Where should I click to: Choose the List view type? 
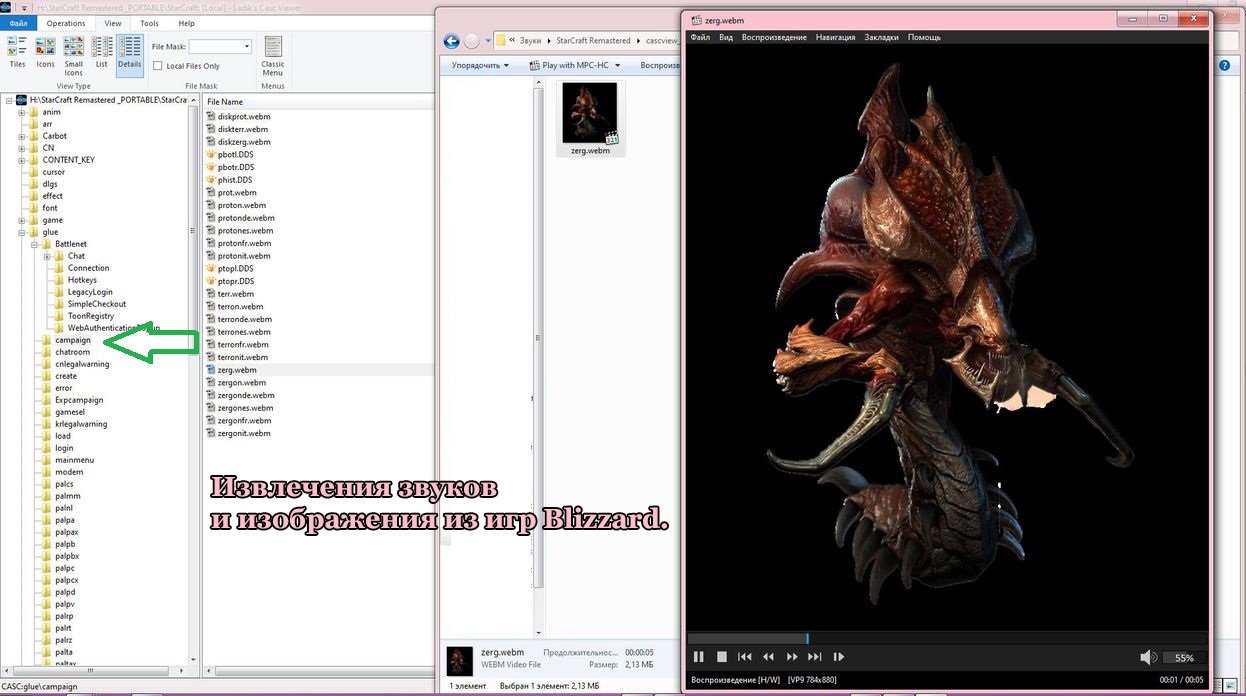point(101,52)
